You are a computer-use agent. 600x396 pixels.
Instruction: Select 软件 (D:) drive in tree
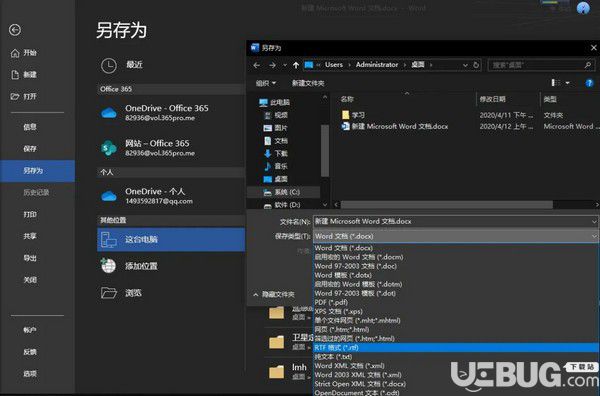point(282,205)
